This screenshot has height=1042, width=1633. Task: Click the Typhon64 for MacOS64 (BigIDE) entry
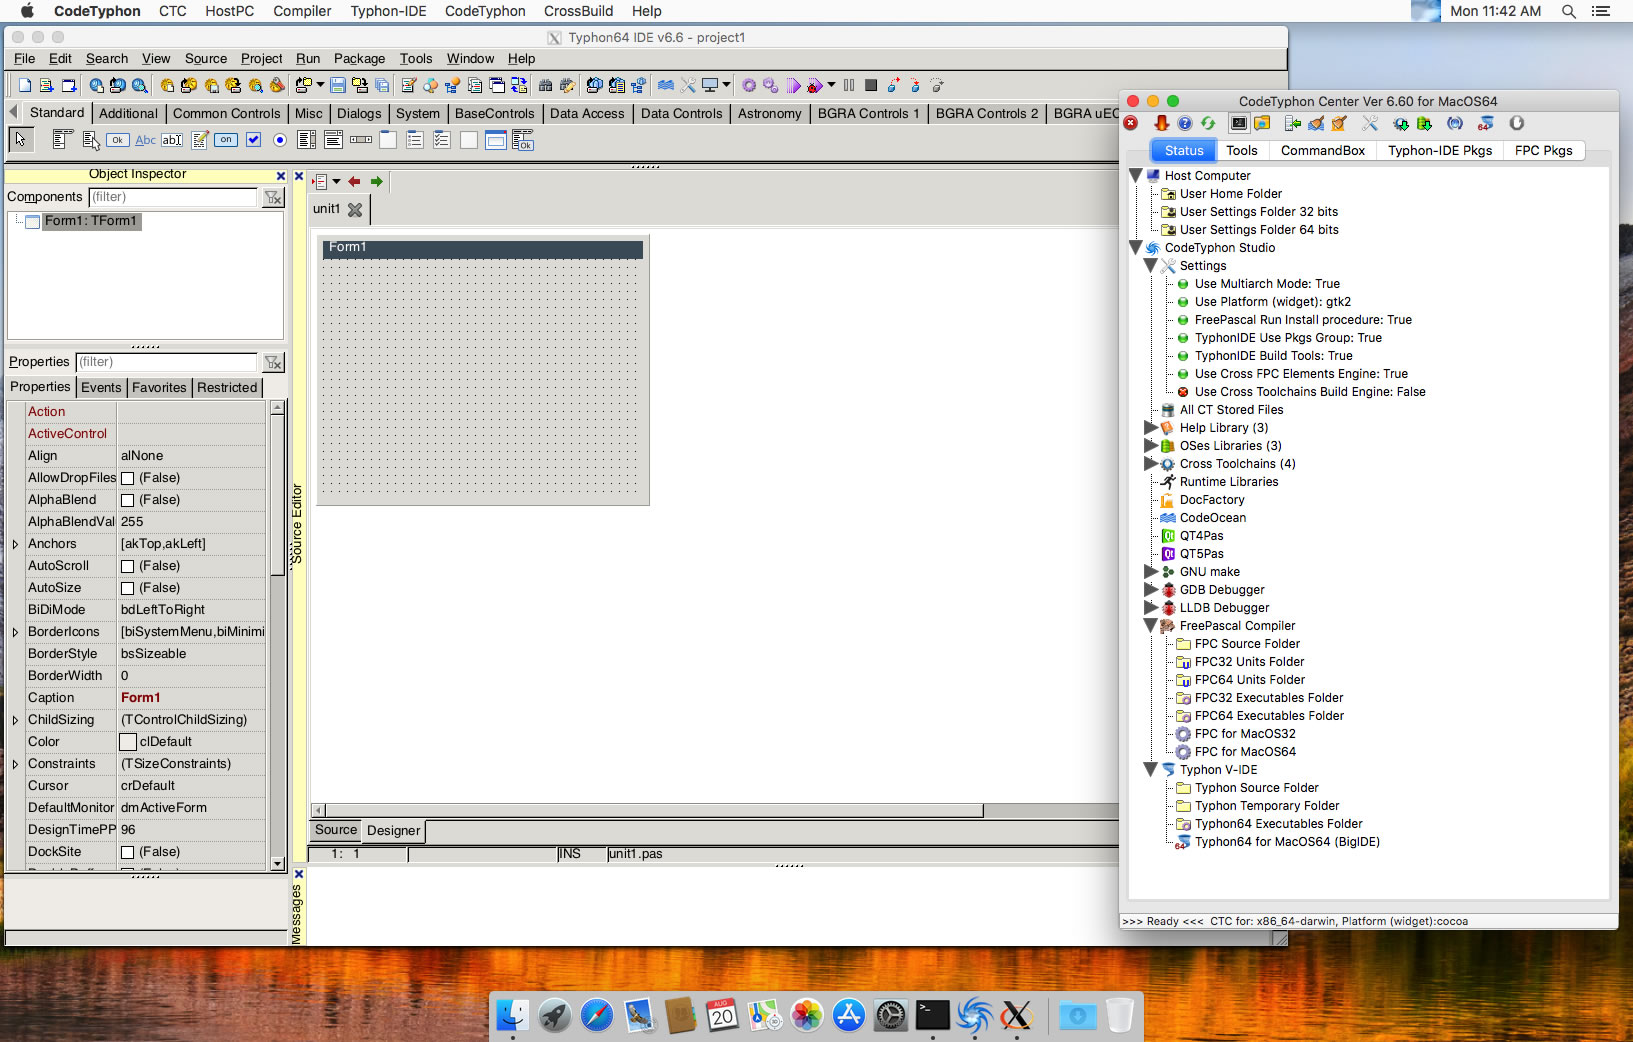click(1287, 842)
